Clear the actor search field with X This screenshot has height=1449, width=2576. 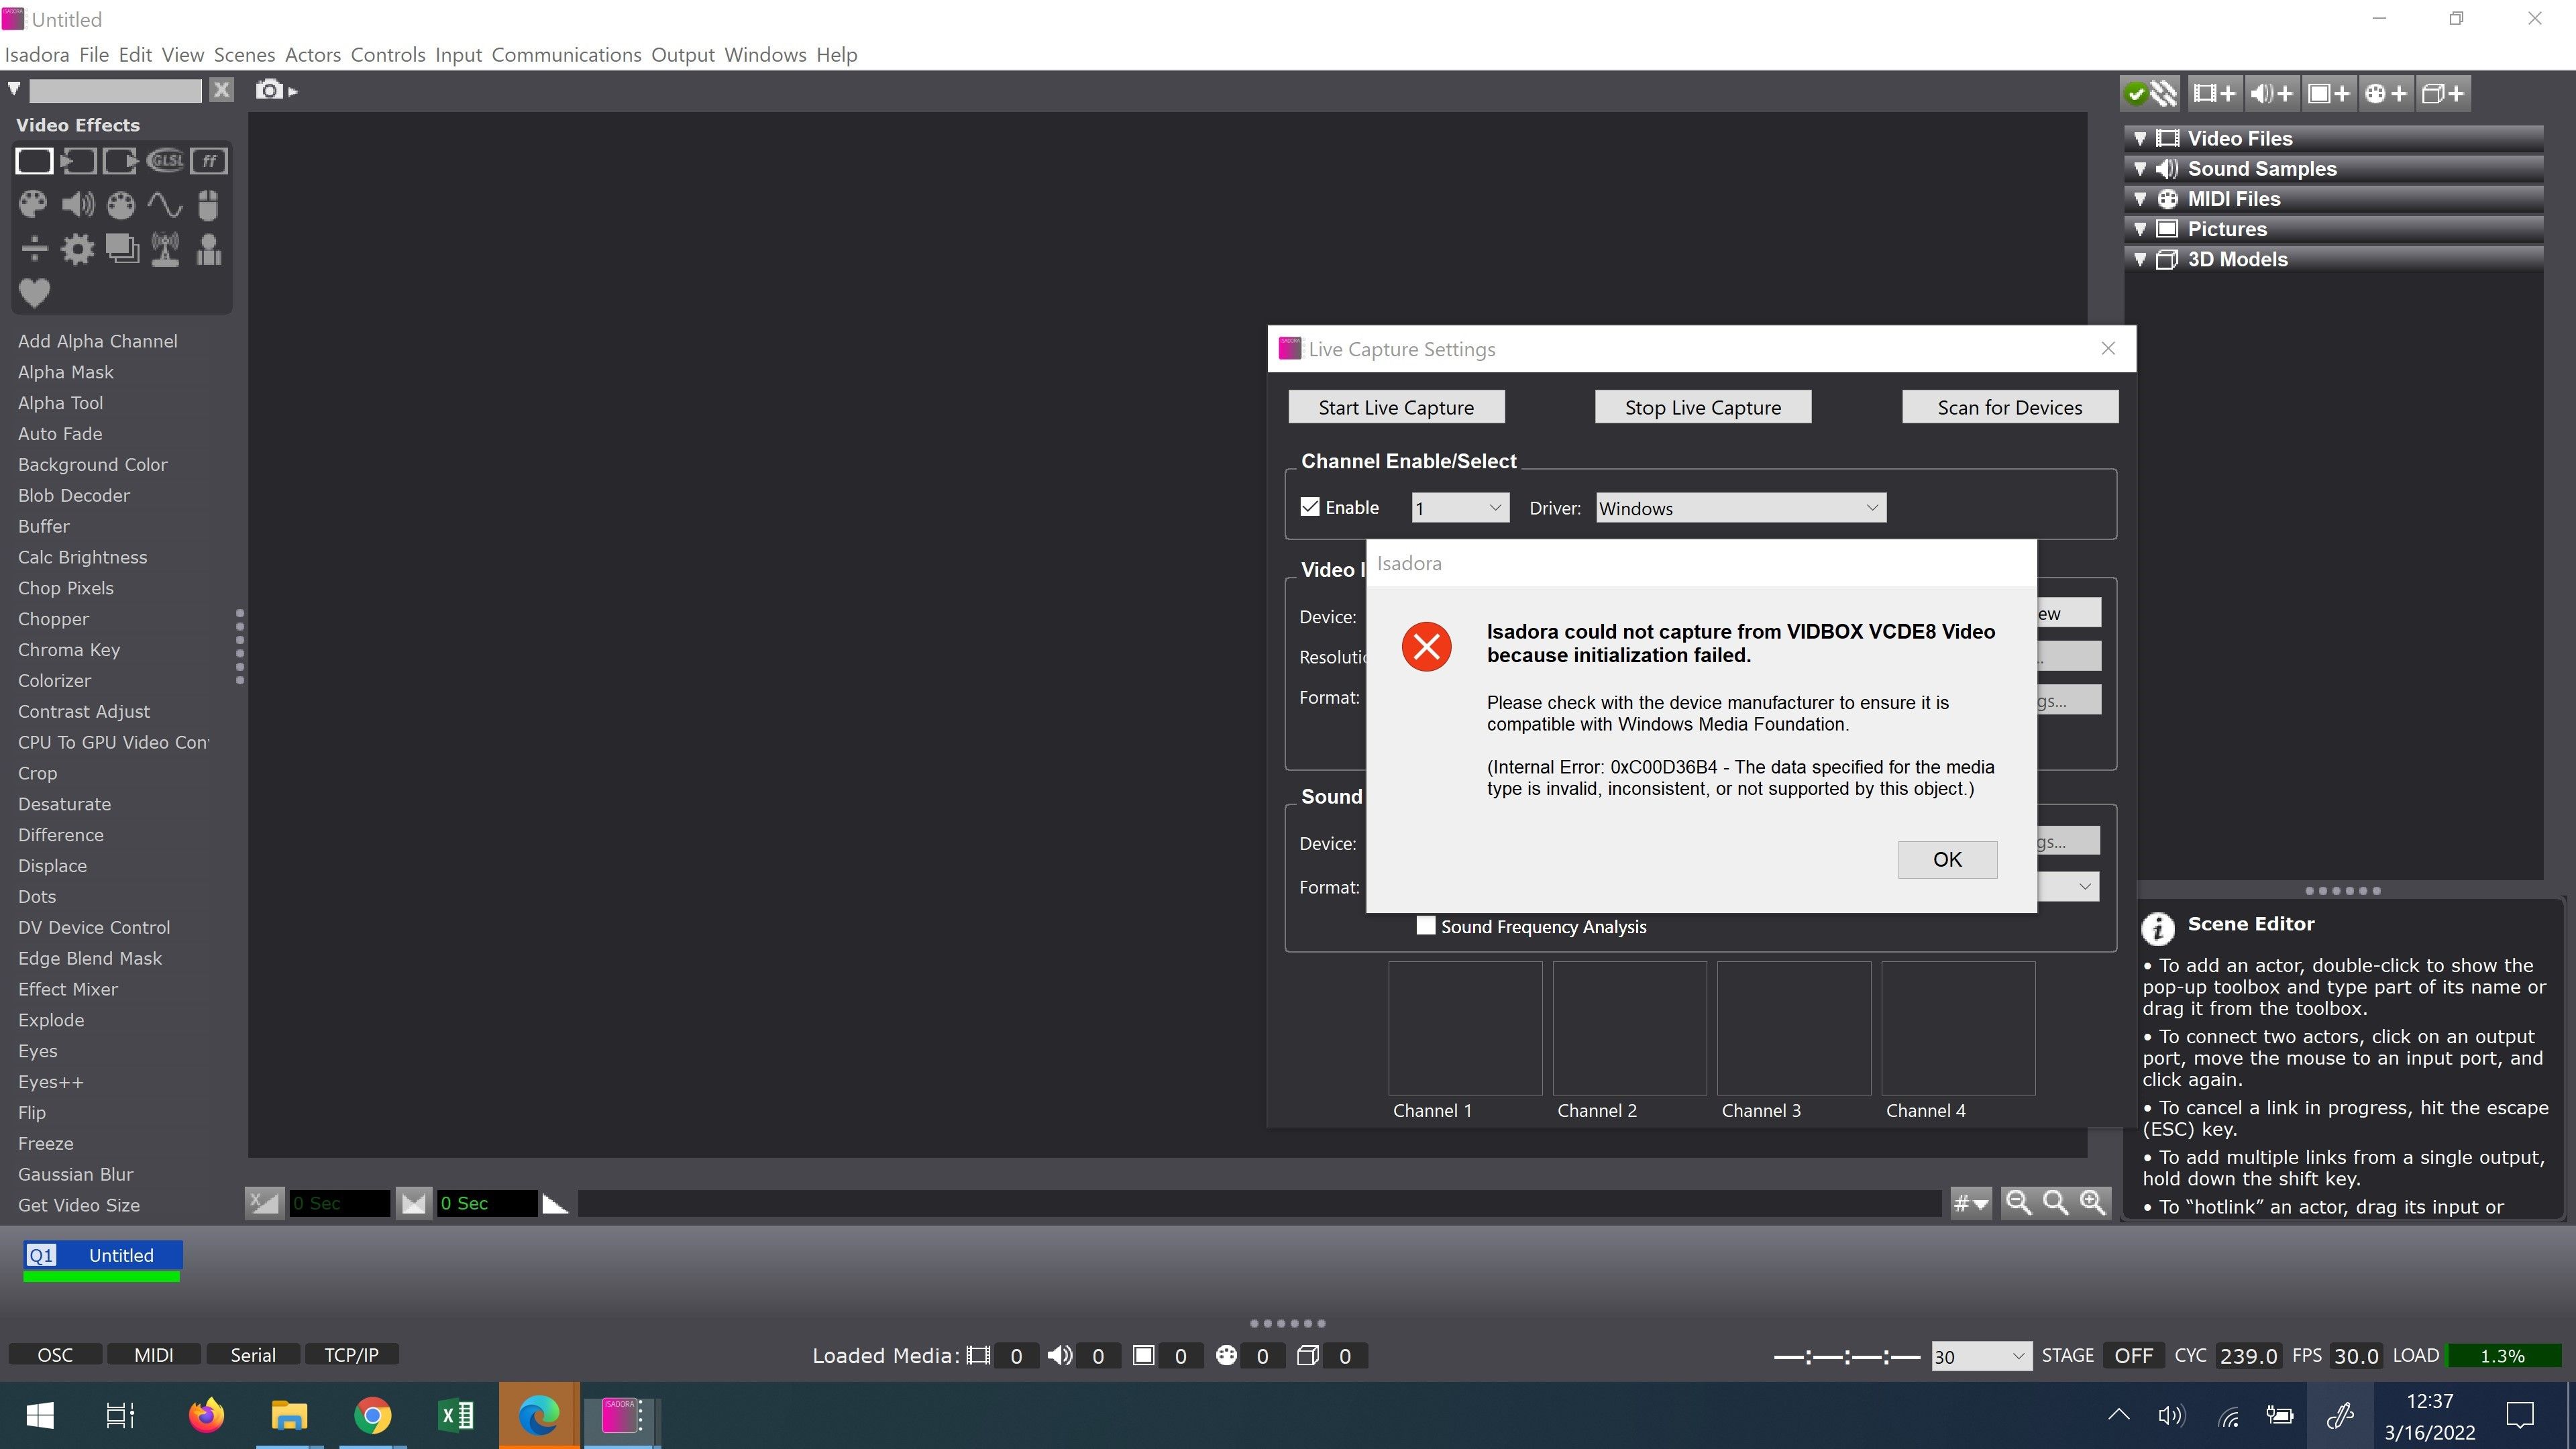coord(221,90)
